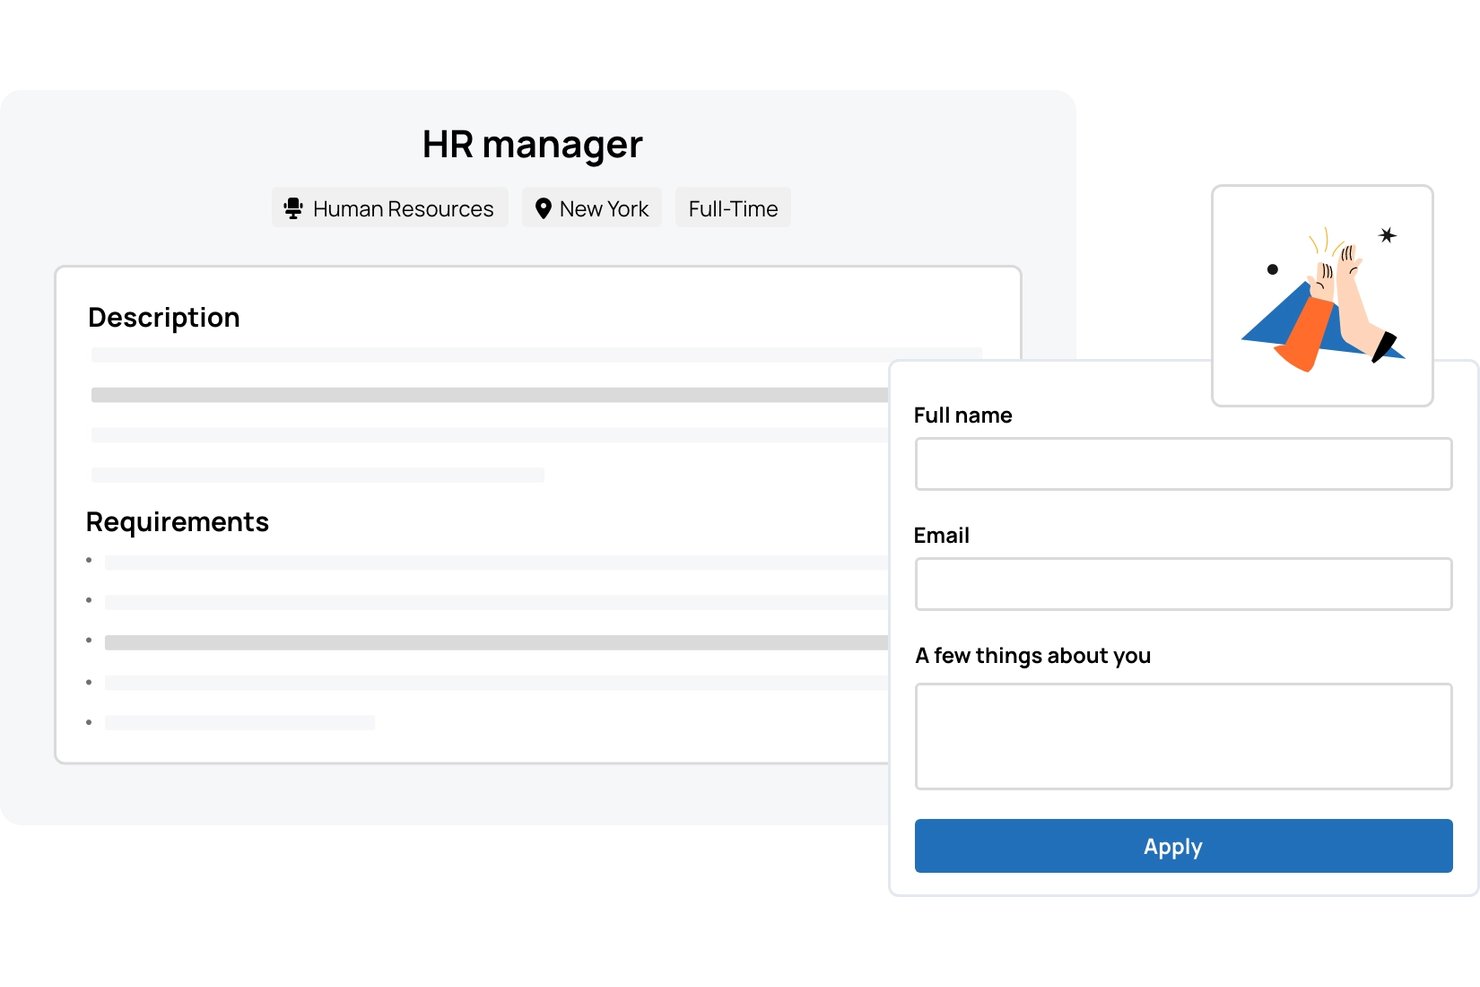Select the Full-Time job type tag
1480x987 pixels.
(733, 208)
